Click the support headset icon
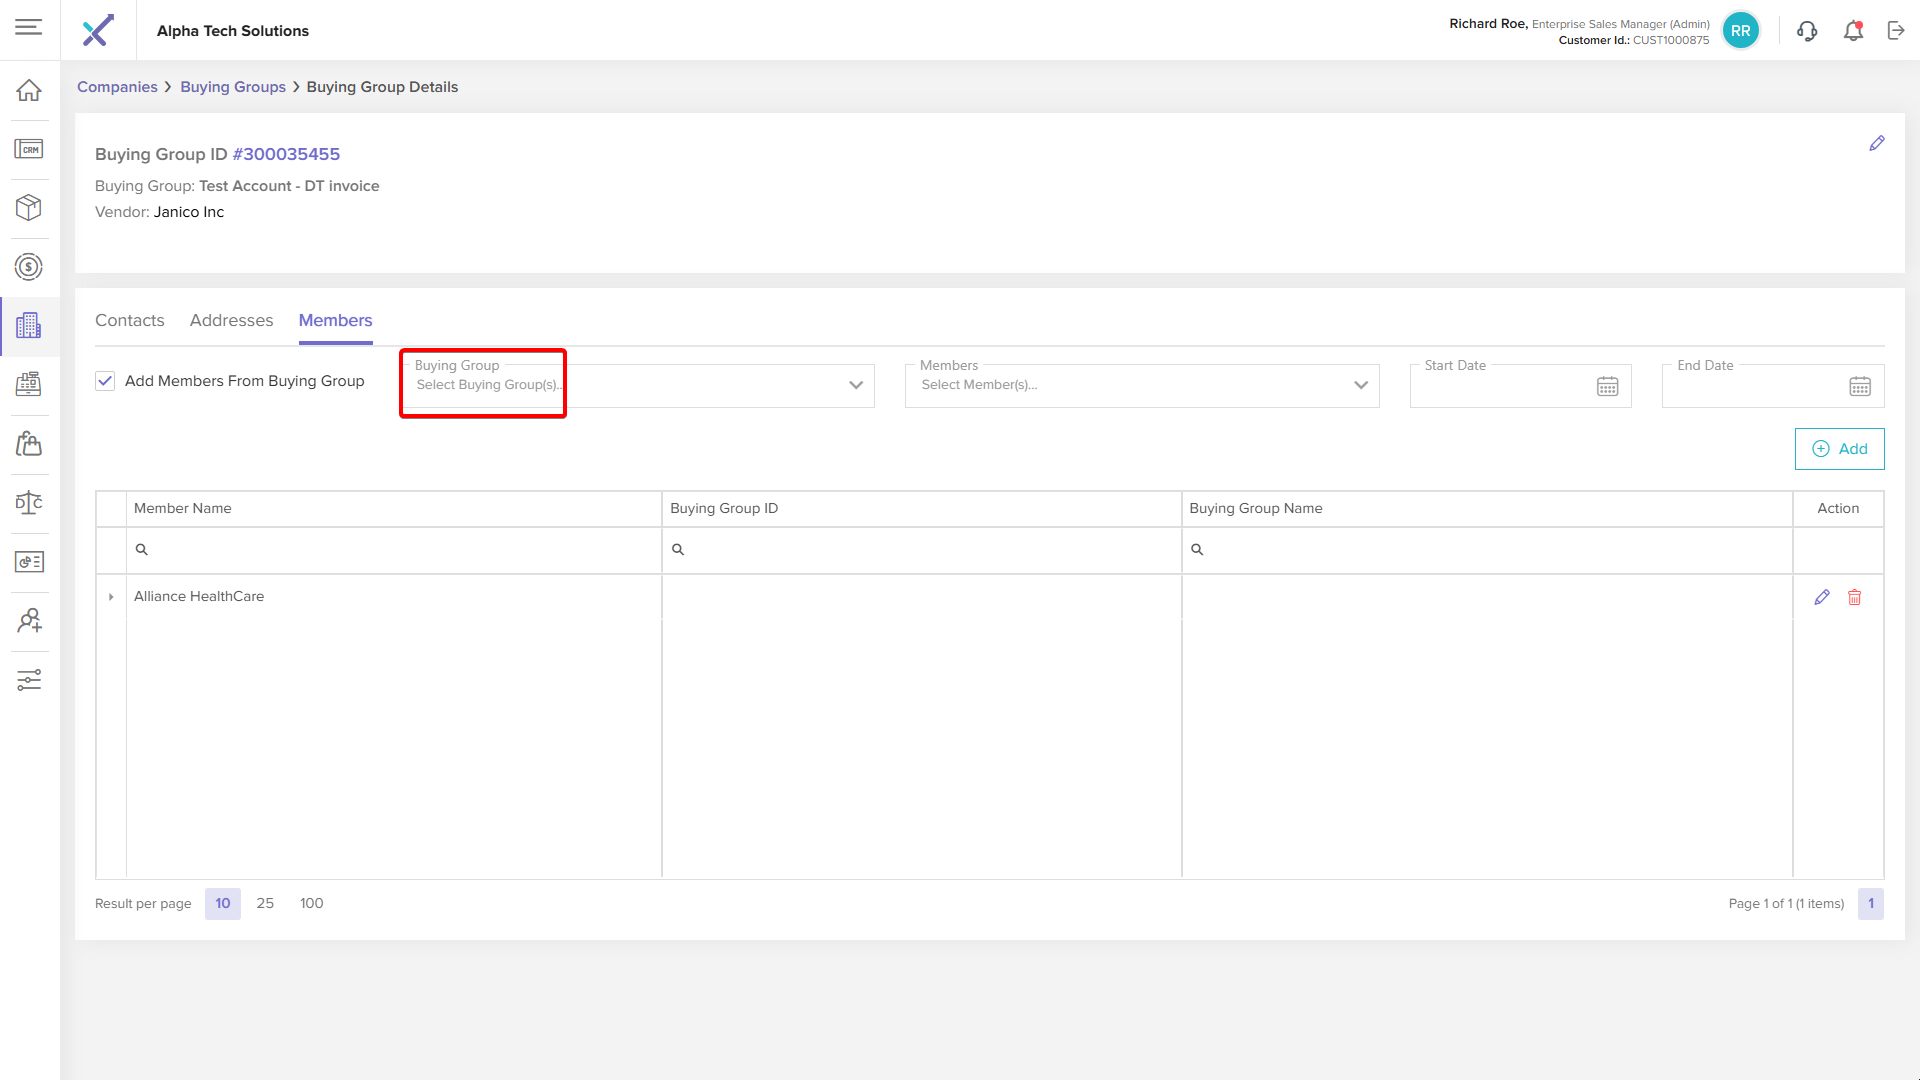Screen dimensions: 1920x1080 coord(1807,31)
